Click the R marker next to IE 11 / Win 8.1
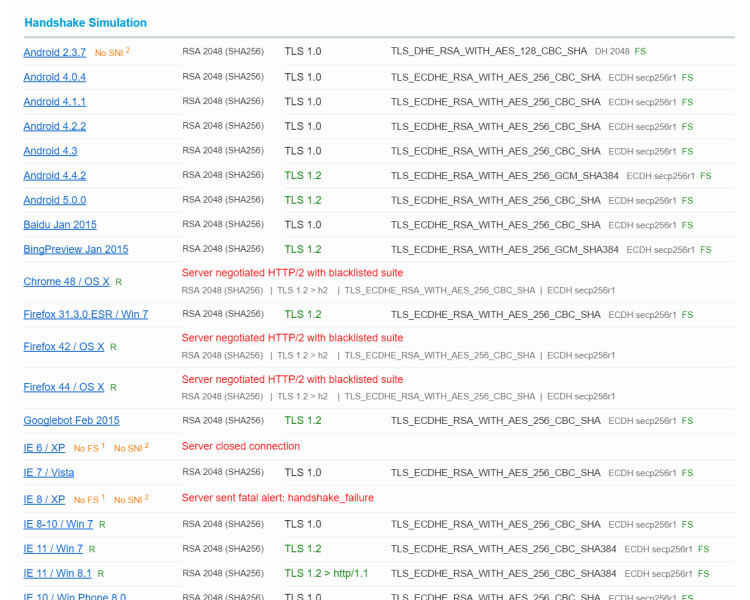The width and height of the screenshot is (750, 600). [x=100, y=574]
